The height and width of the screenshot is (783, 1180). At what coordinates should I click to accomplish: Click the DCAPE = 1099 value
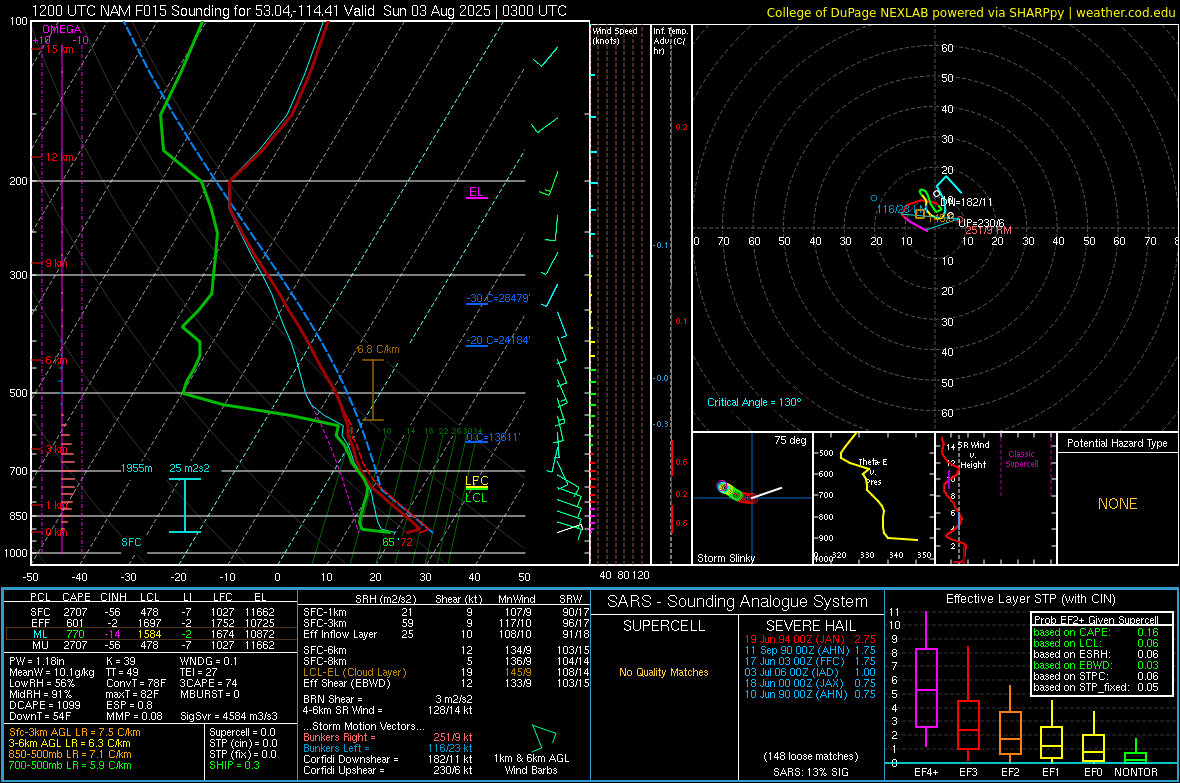pos(44,705)
